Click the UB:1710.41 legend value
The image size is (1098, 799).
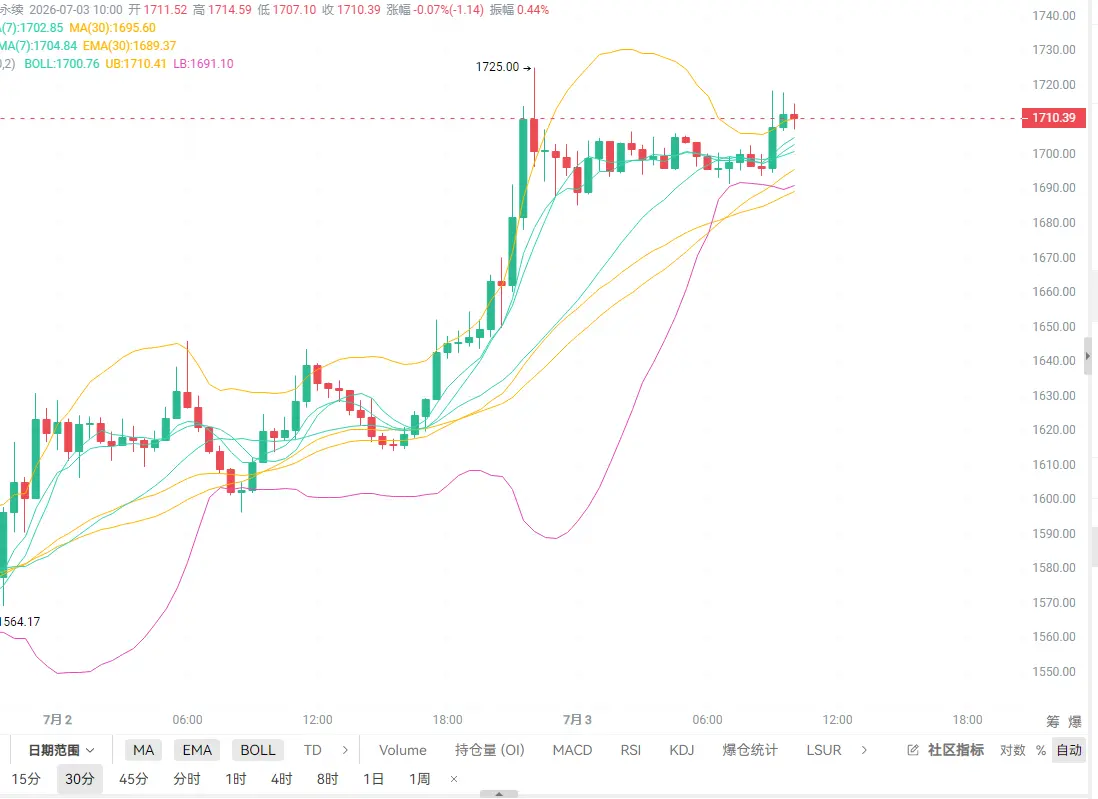tap(136, 64)
